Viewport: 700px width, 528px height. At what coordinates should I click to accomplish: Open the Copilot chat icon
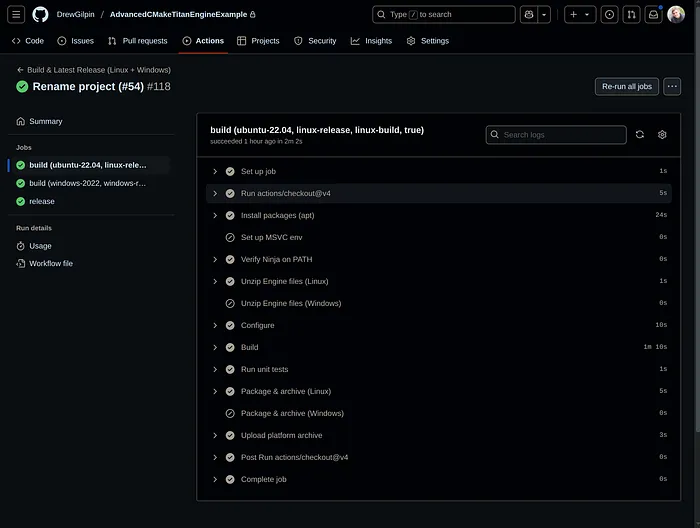(529, 14)
